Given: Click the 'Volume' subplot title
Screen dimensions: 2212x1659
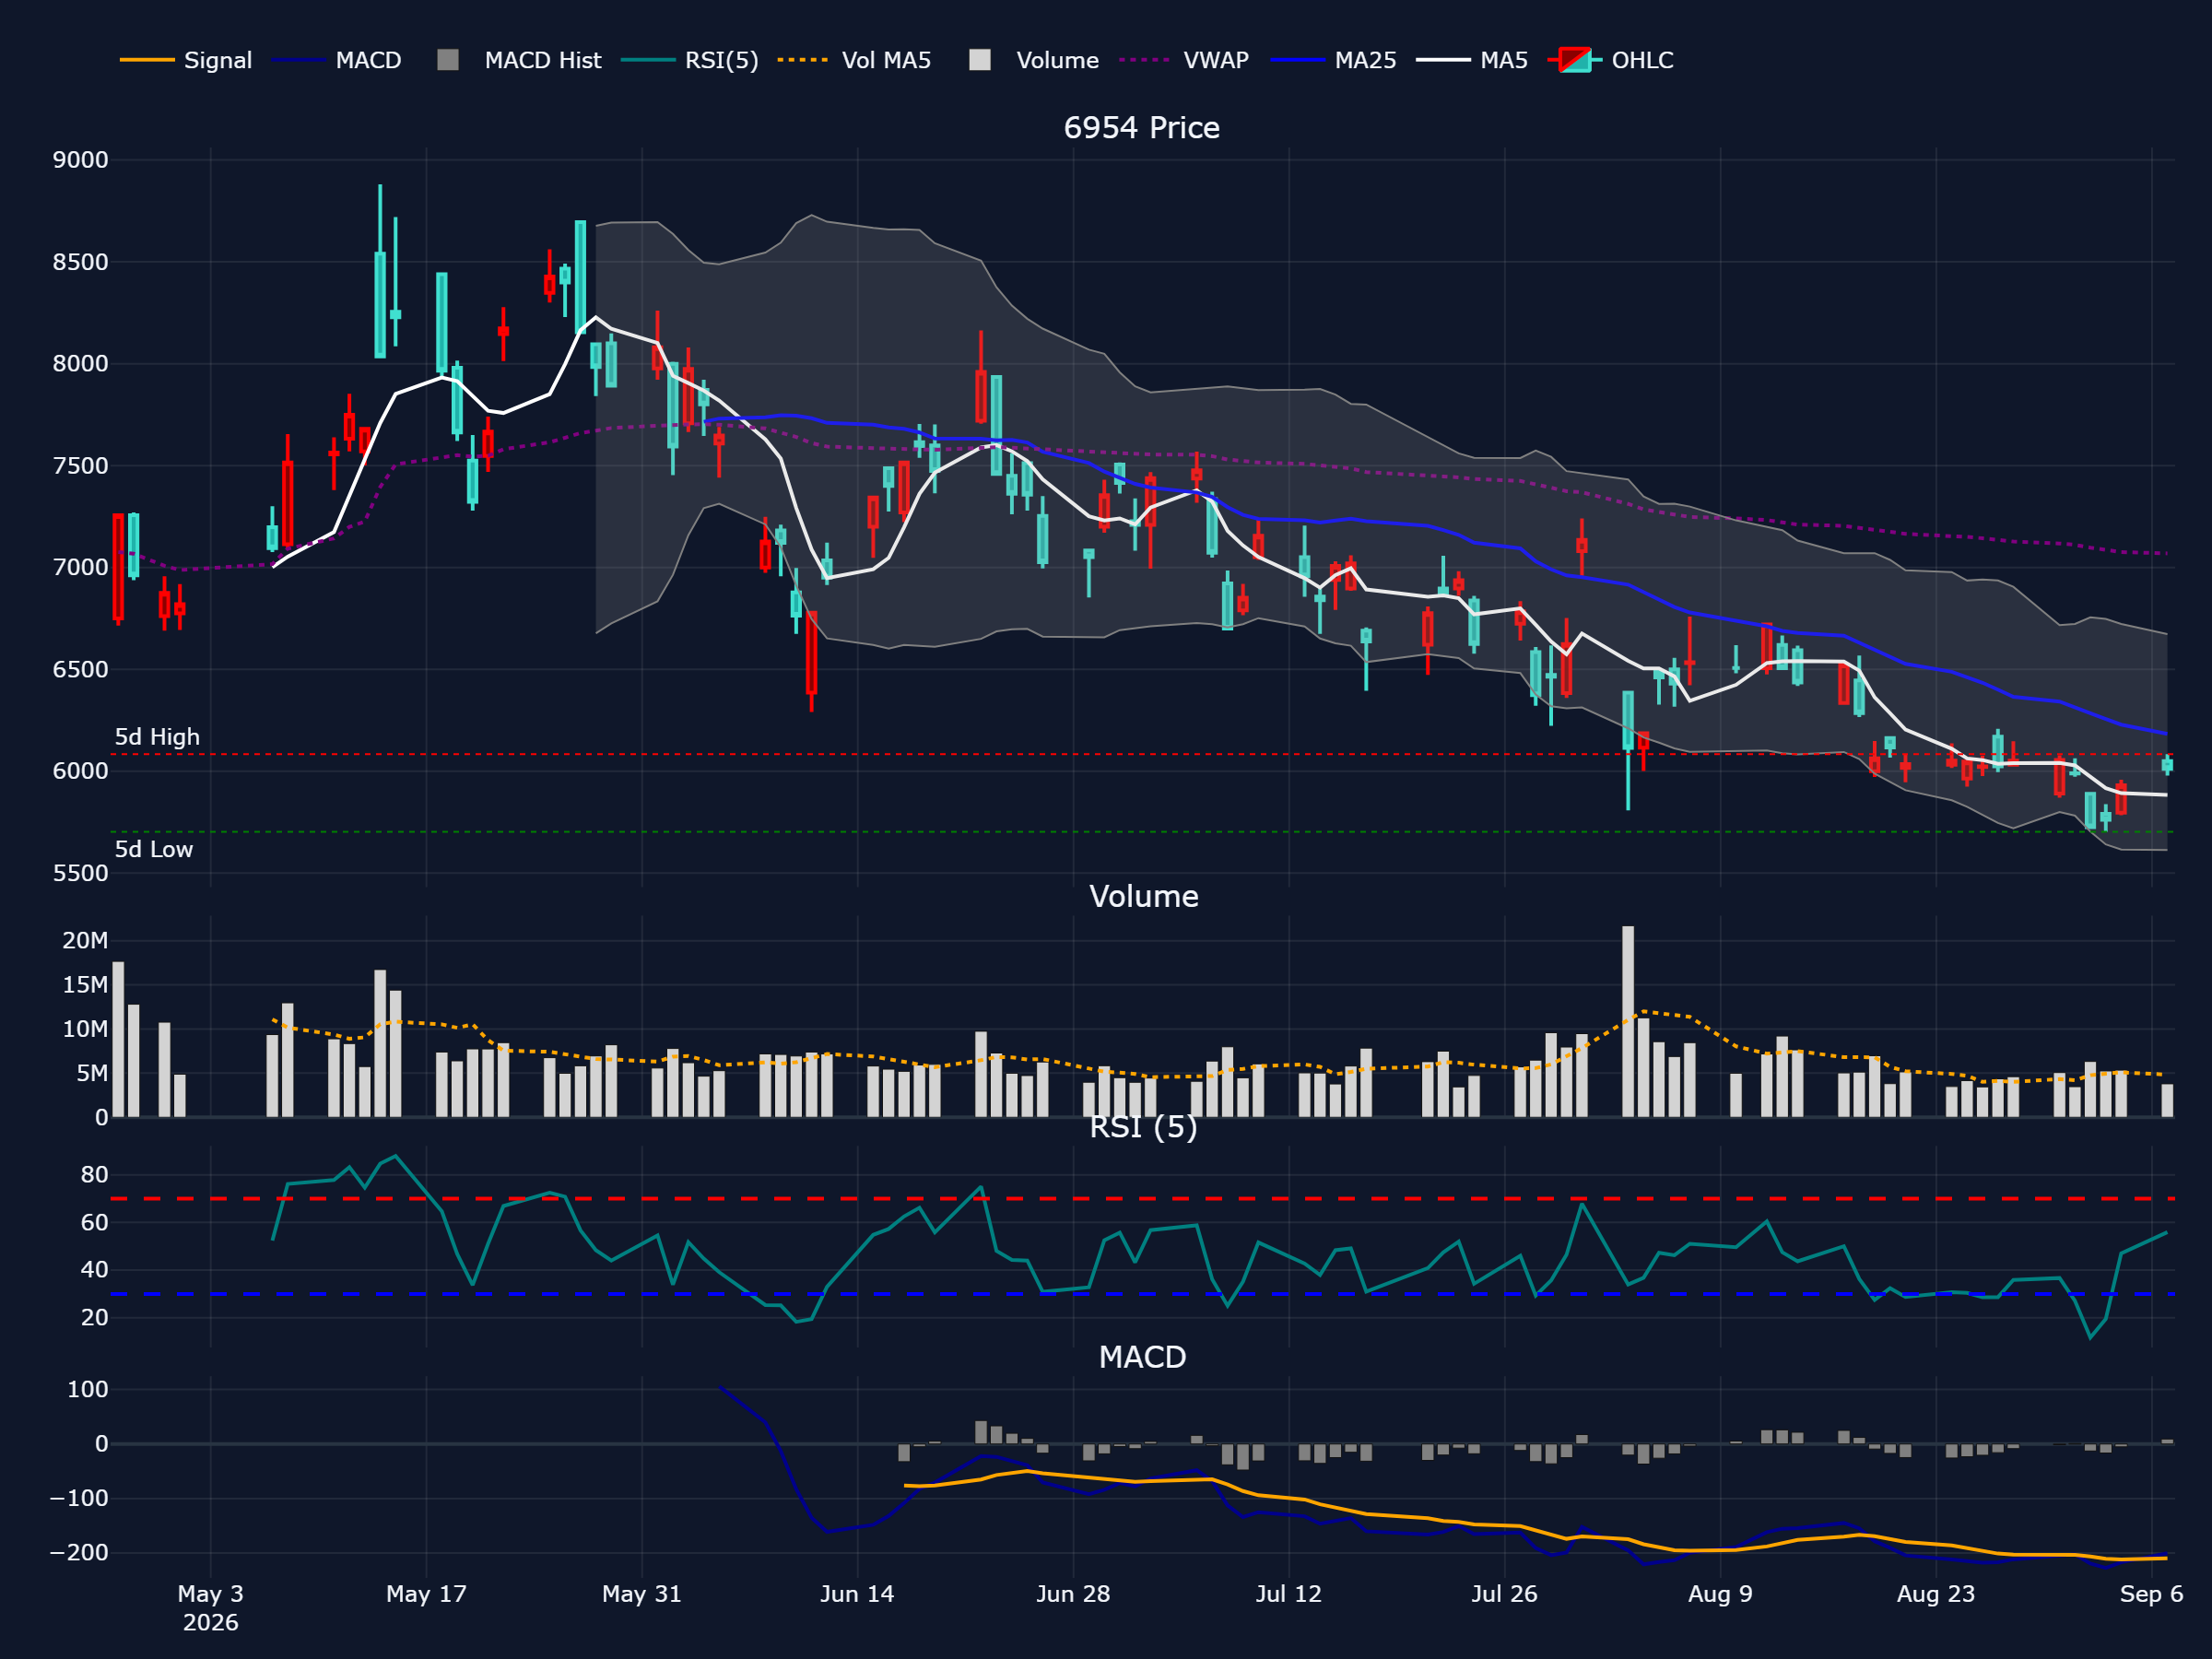Looking at the screenshot, I should pyautogui.click(x=1143, y=896).
